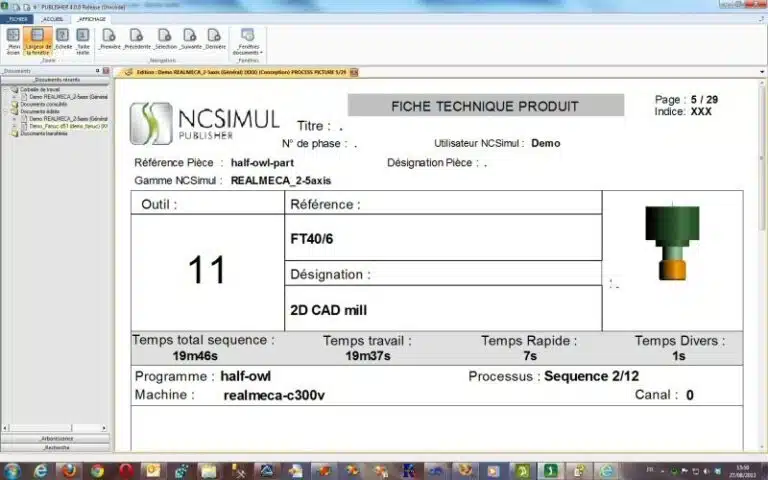Click the Échelle zoom icon
The image size is (768, 480).
tap(63, 38)
